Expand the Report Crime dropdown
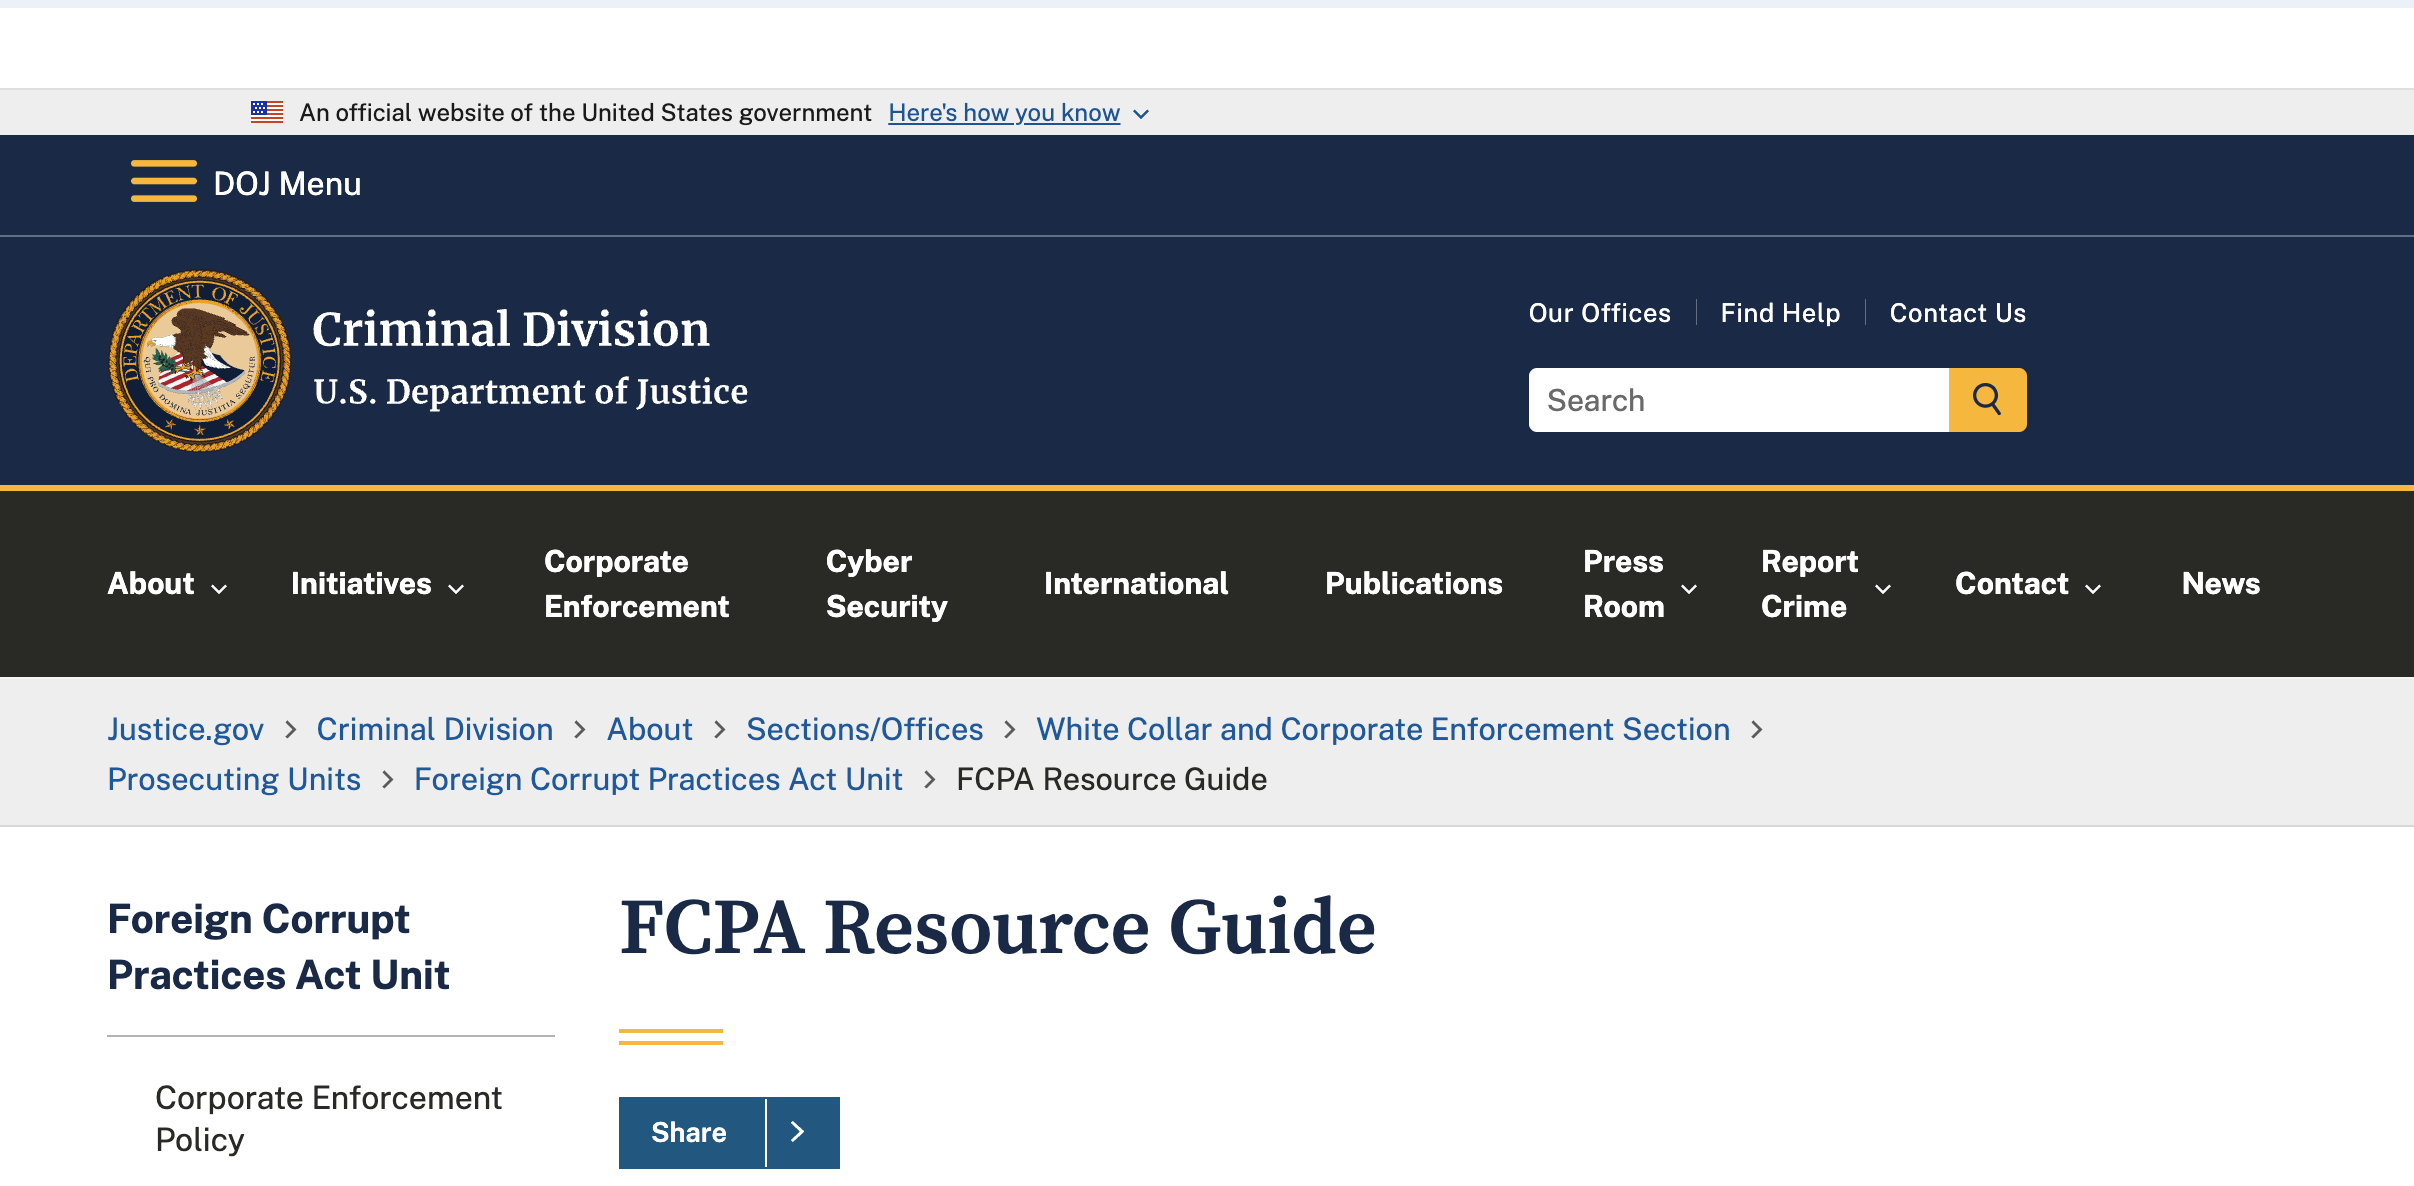 coord(1826,584)
